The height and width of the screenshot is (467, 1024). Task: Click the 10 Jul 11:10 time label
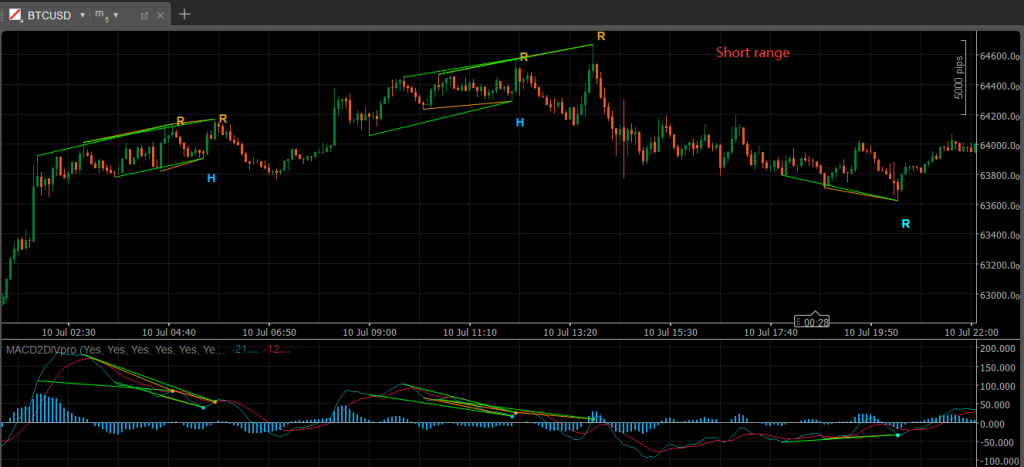click(x=470, y=332)
